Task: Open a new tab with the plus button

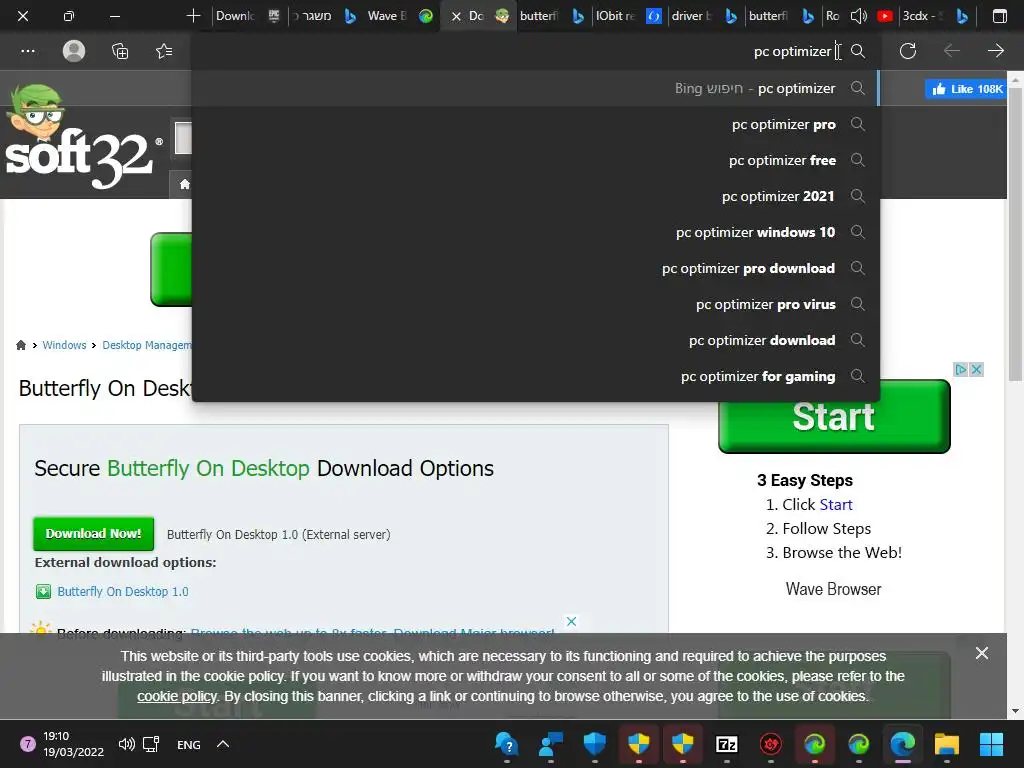Action: (193, 16)
